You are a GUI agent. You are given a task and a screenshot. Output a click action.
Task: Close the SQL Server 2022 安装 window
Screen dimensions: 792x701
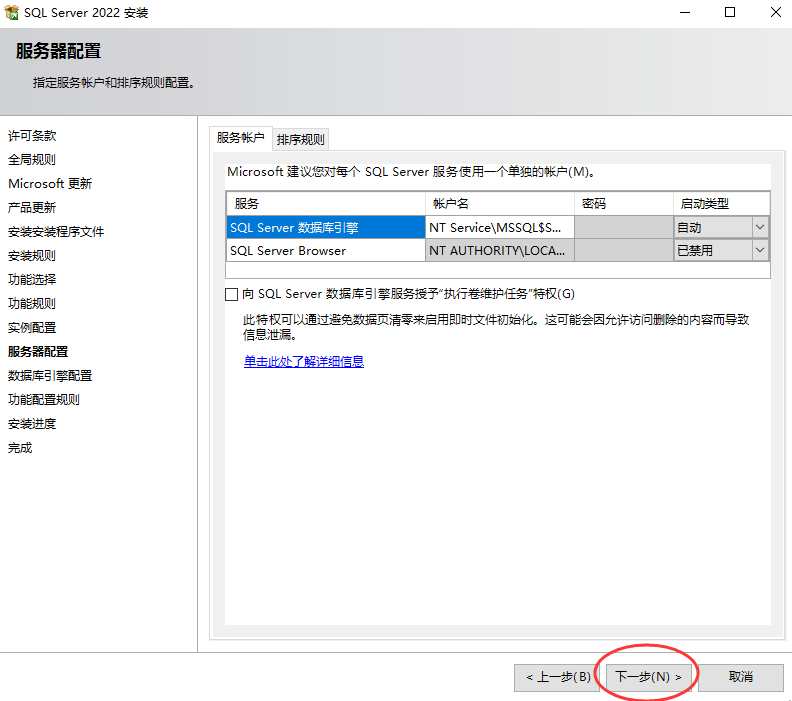pos(776,12)
